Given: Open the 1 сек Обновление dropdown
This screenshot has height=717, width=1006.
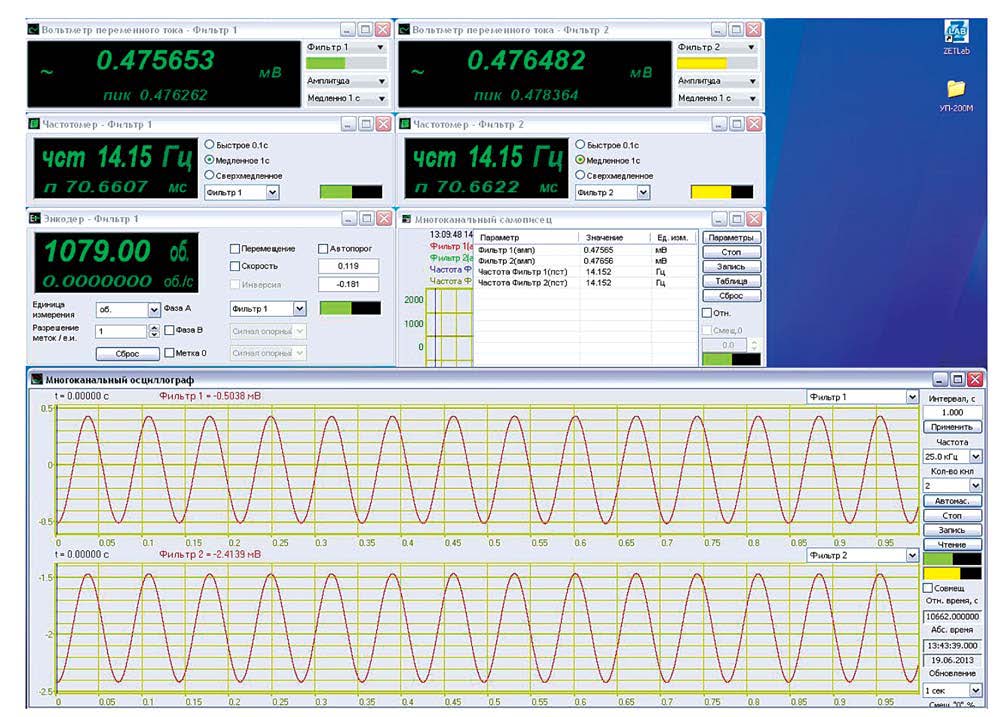Looking at the screenshot, I should 952,690.
